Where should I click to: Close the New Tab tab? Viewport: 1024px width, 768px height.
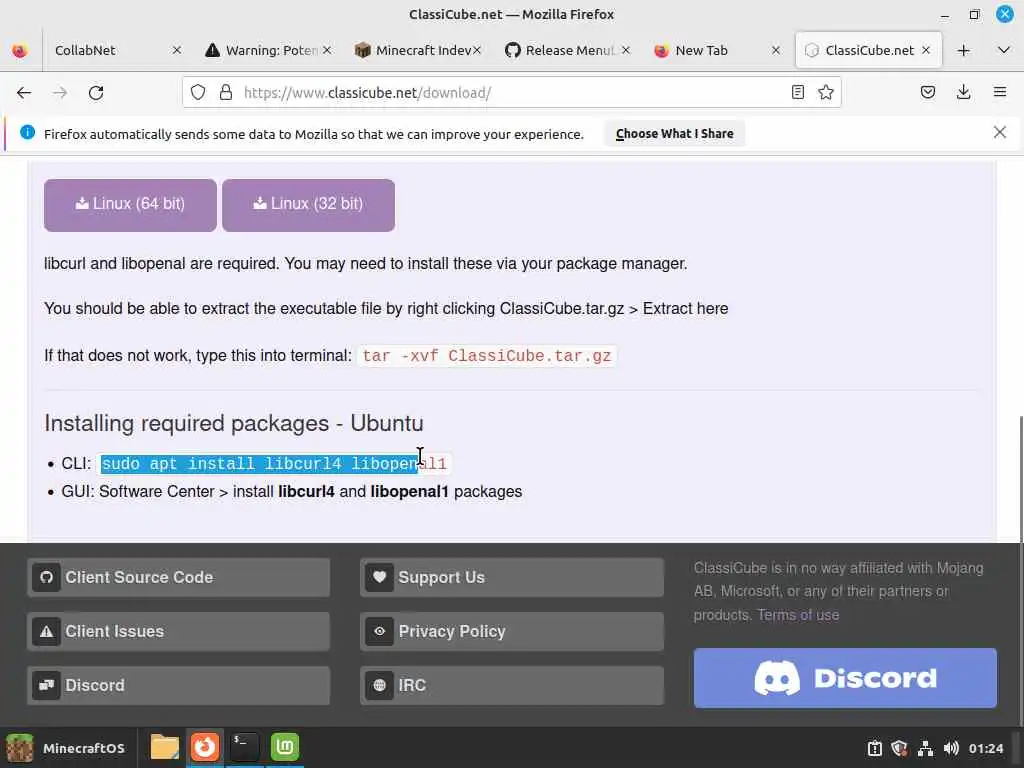pos(776,50)
